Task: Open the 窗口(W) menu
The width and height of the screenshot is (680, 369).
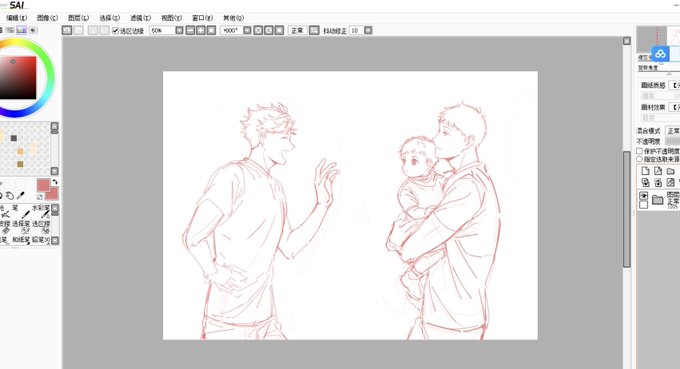Action: tap(202, 18)
